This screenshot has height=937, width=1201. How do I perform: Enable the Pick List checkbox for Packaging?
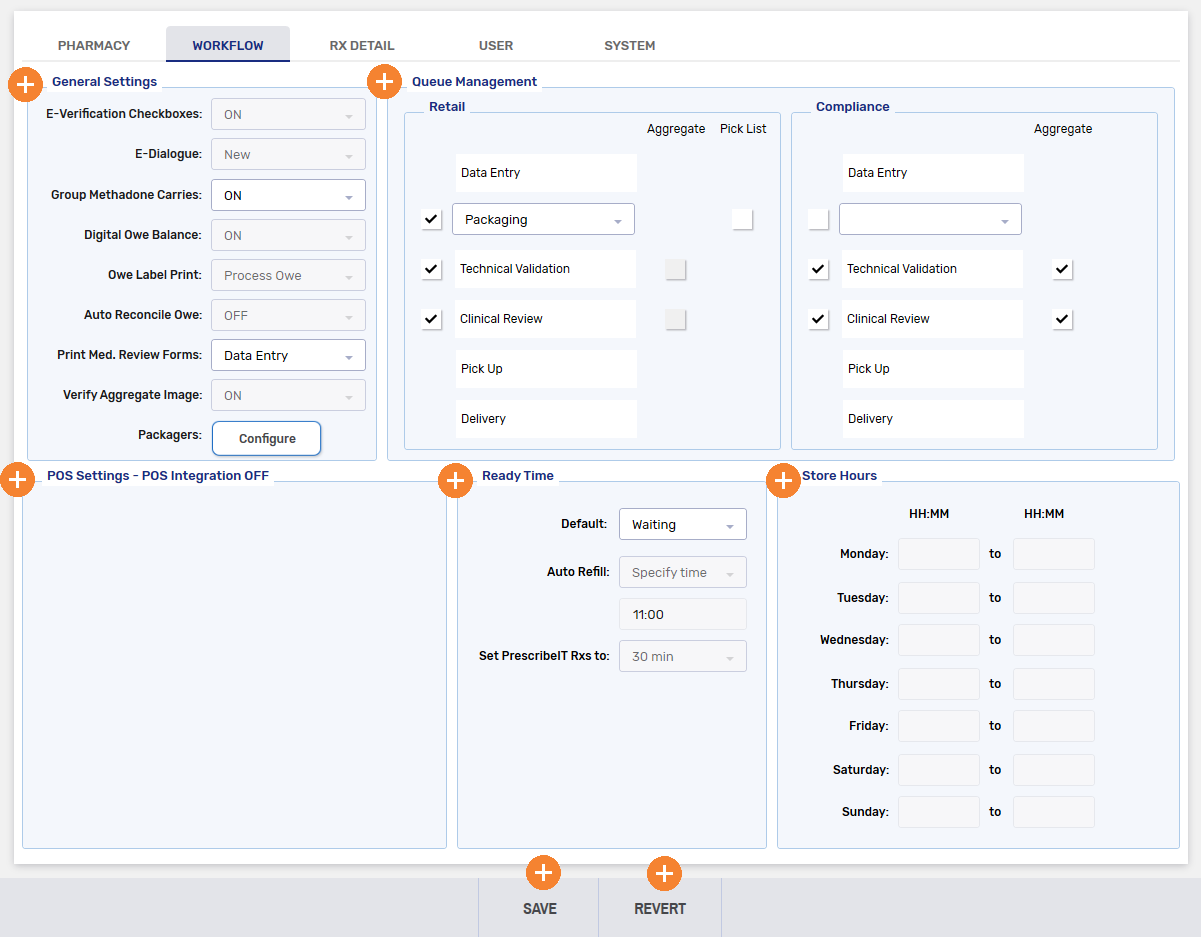pyautogui.click(x=742, y=219)
